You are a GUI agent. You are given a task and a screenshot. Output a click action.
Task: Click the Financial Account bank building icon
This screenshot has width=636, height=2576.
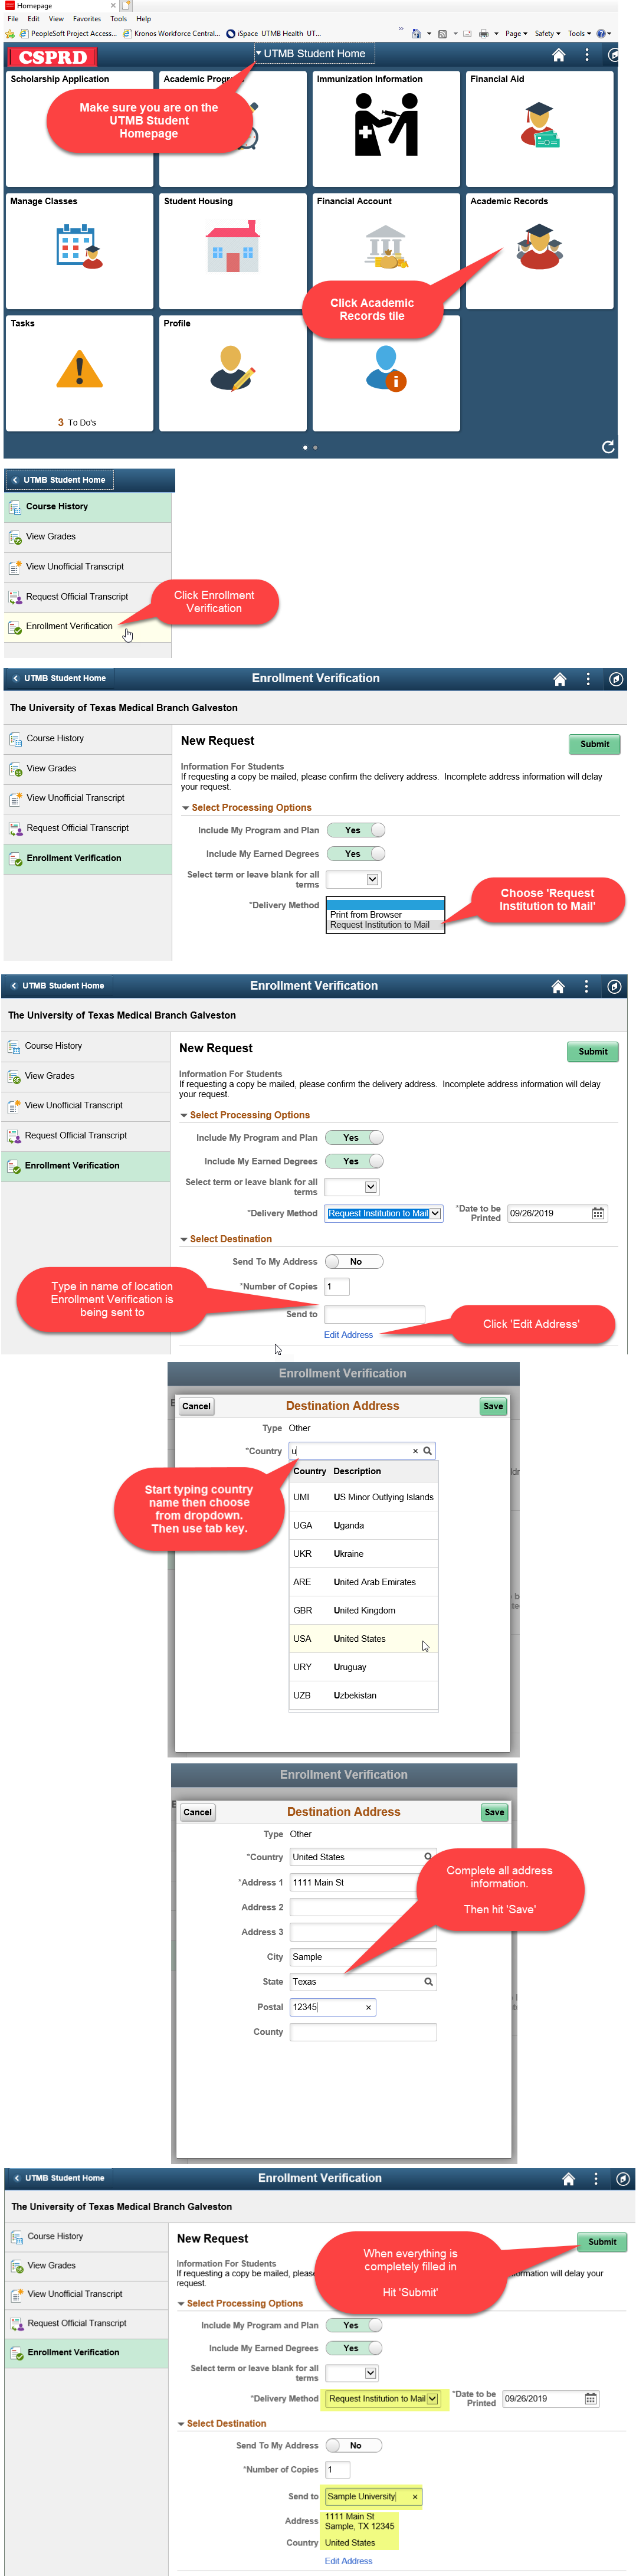(x=387, y=247)
